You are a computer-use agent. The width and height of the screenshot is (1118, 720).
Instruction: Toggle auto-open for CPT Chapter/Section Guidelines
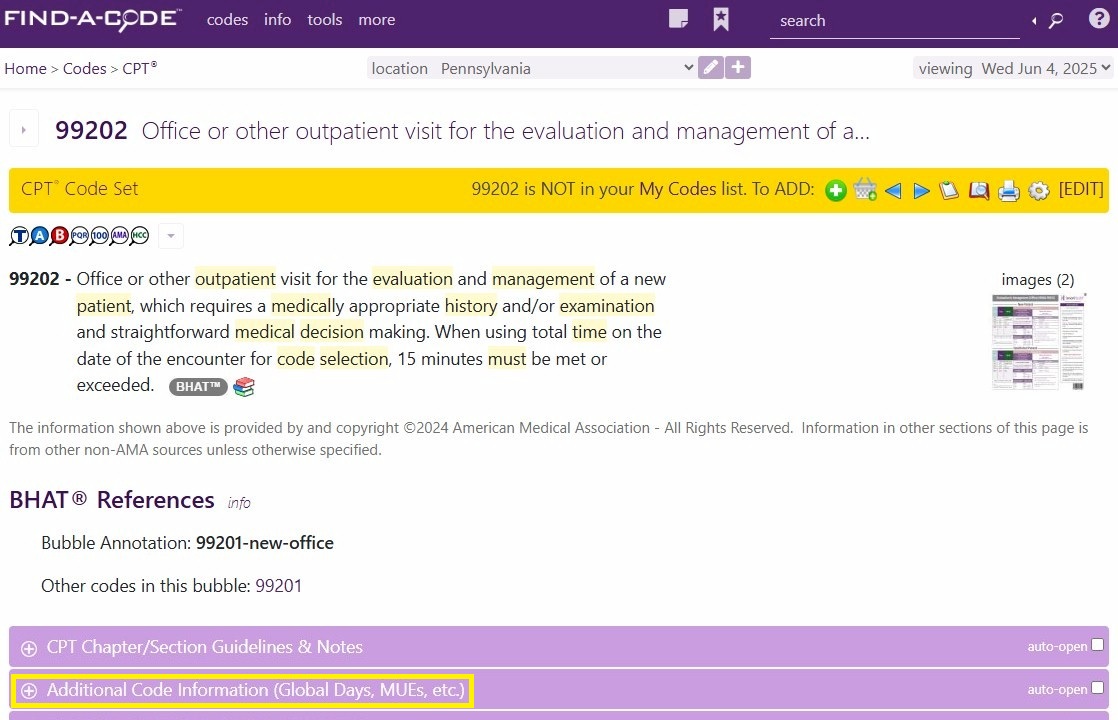click(x=1097, y=644)
